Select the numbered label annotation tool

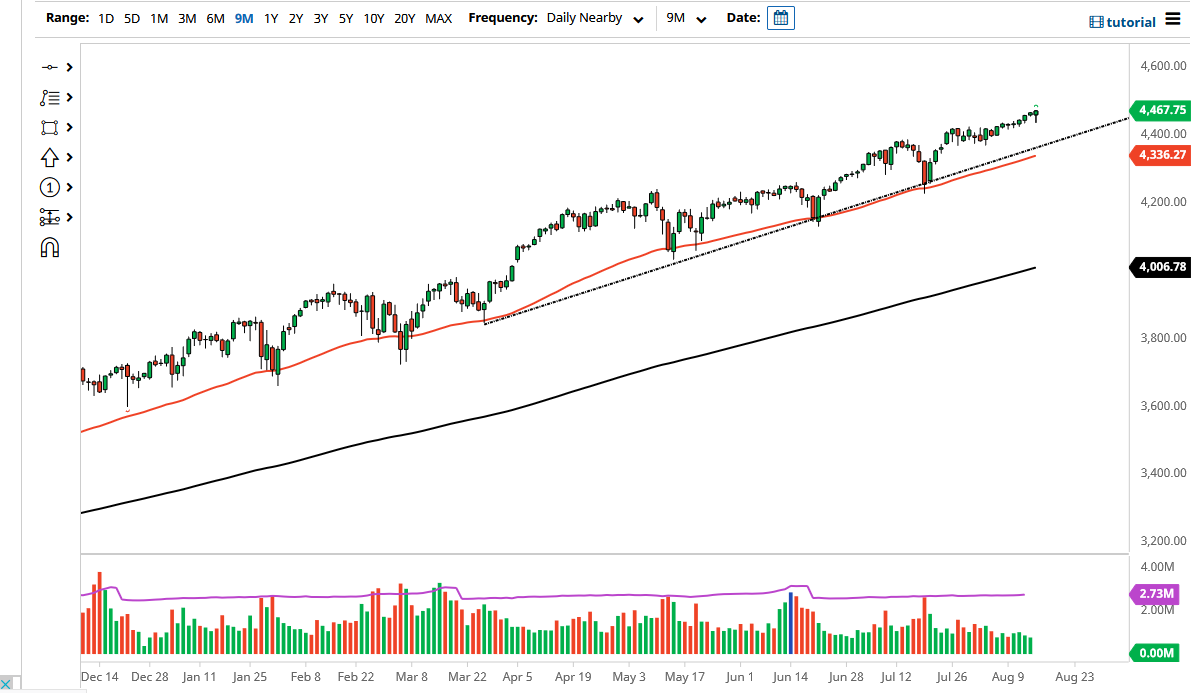point(49,187)
